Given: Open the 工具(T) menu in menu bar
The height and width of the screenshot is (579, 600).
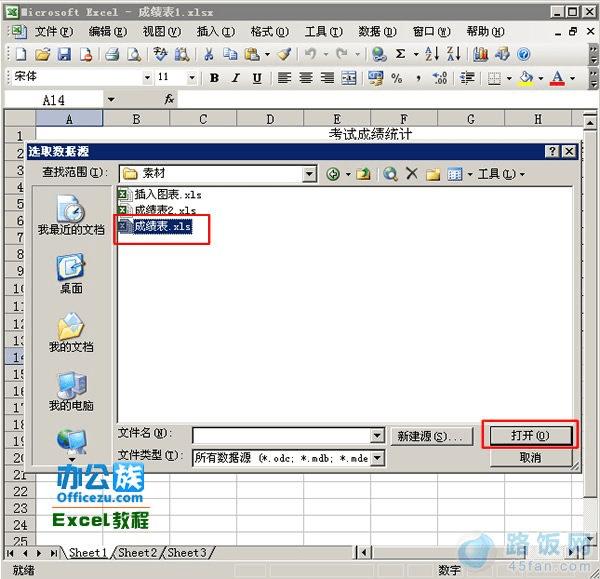Looking at the screenshot, I should point(323,31).
